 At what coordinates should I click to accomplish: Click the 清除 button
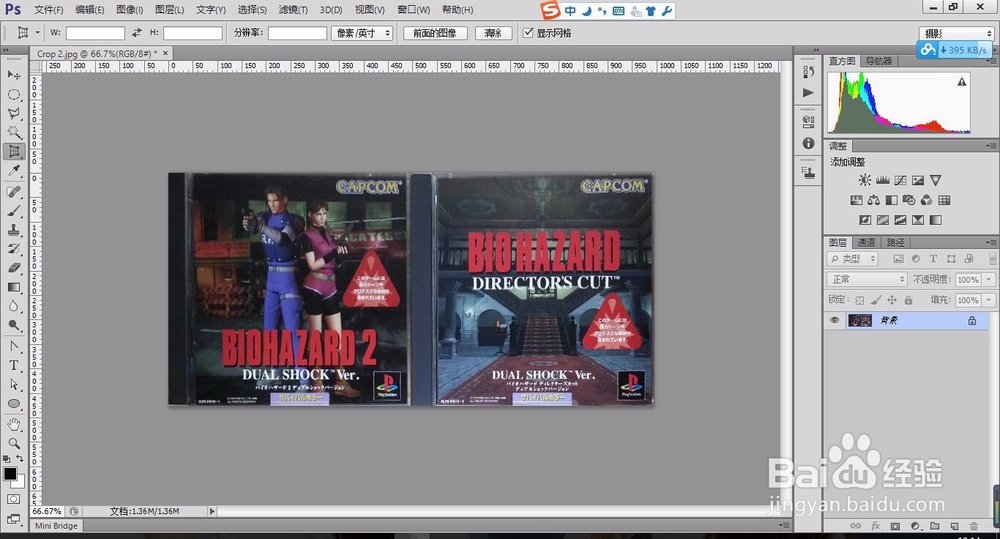click(493, 33)
